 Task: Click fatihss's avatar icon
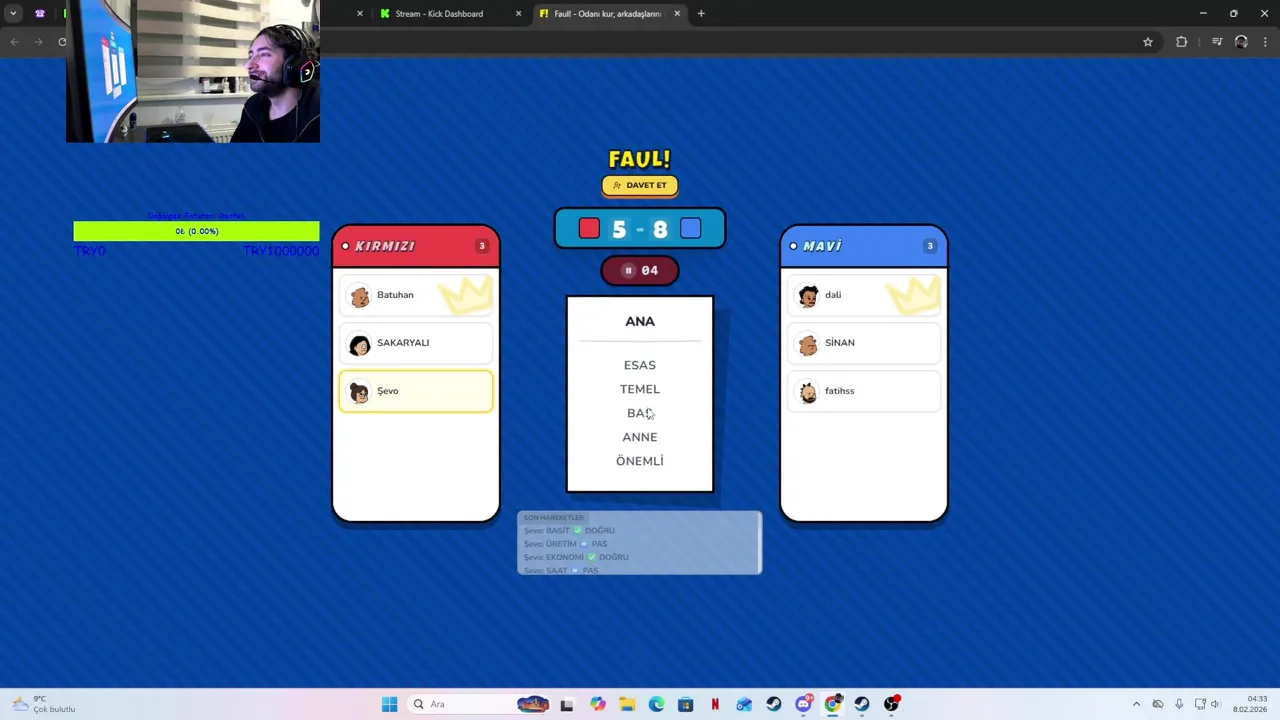coord(808,392)
